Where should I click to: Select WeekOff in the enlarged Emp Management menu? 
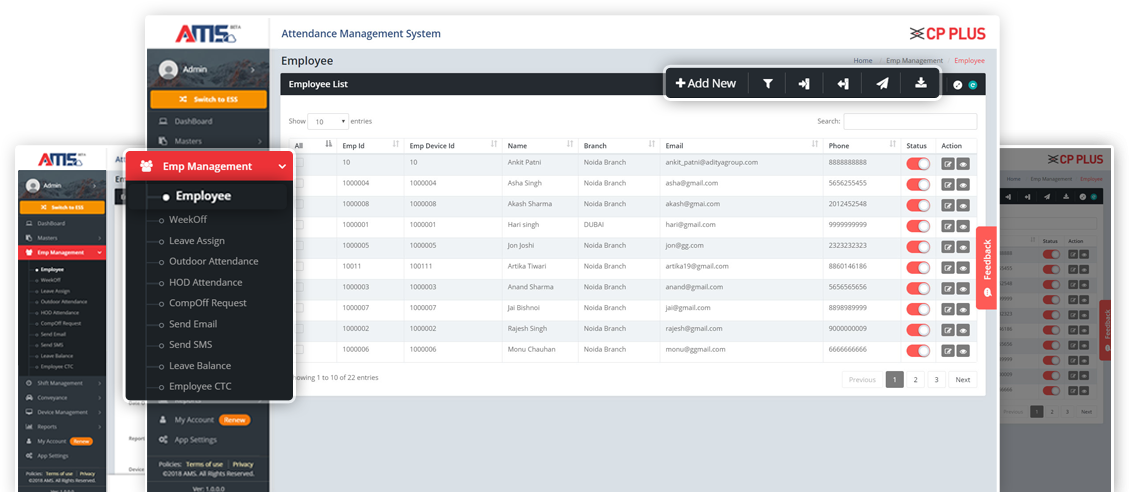click(188, 220)
